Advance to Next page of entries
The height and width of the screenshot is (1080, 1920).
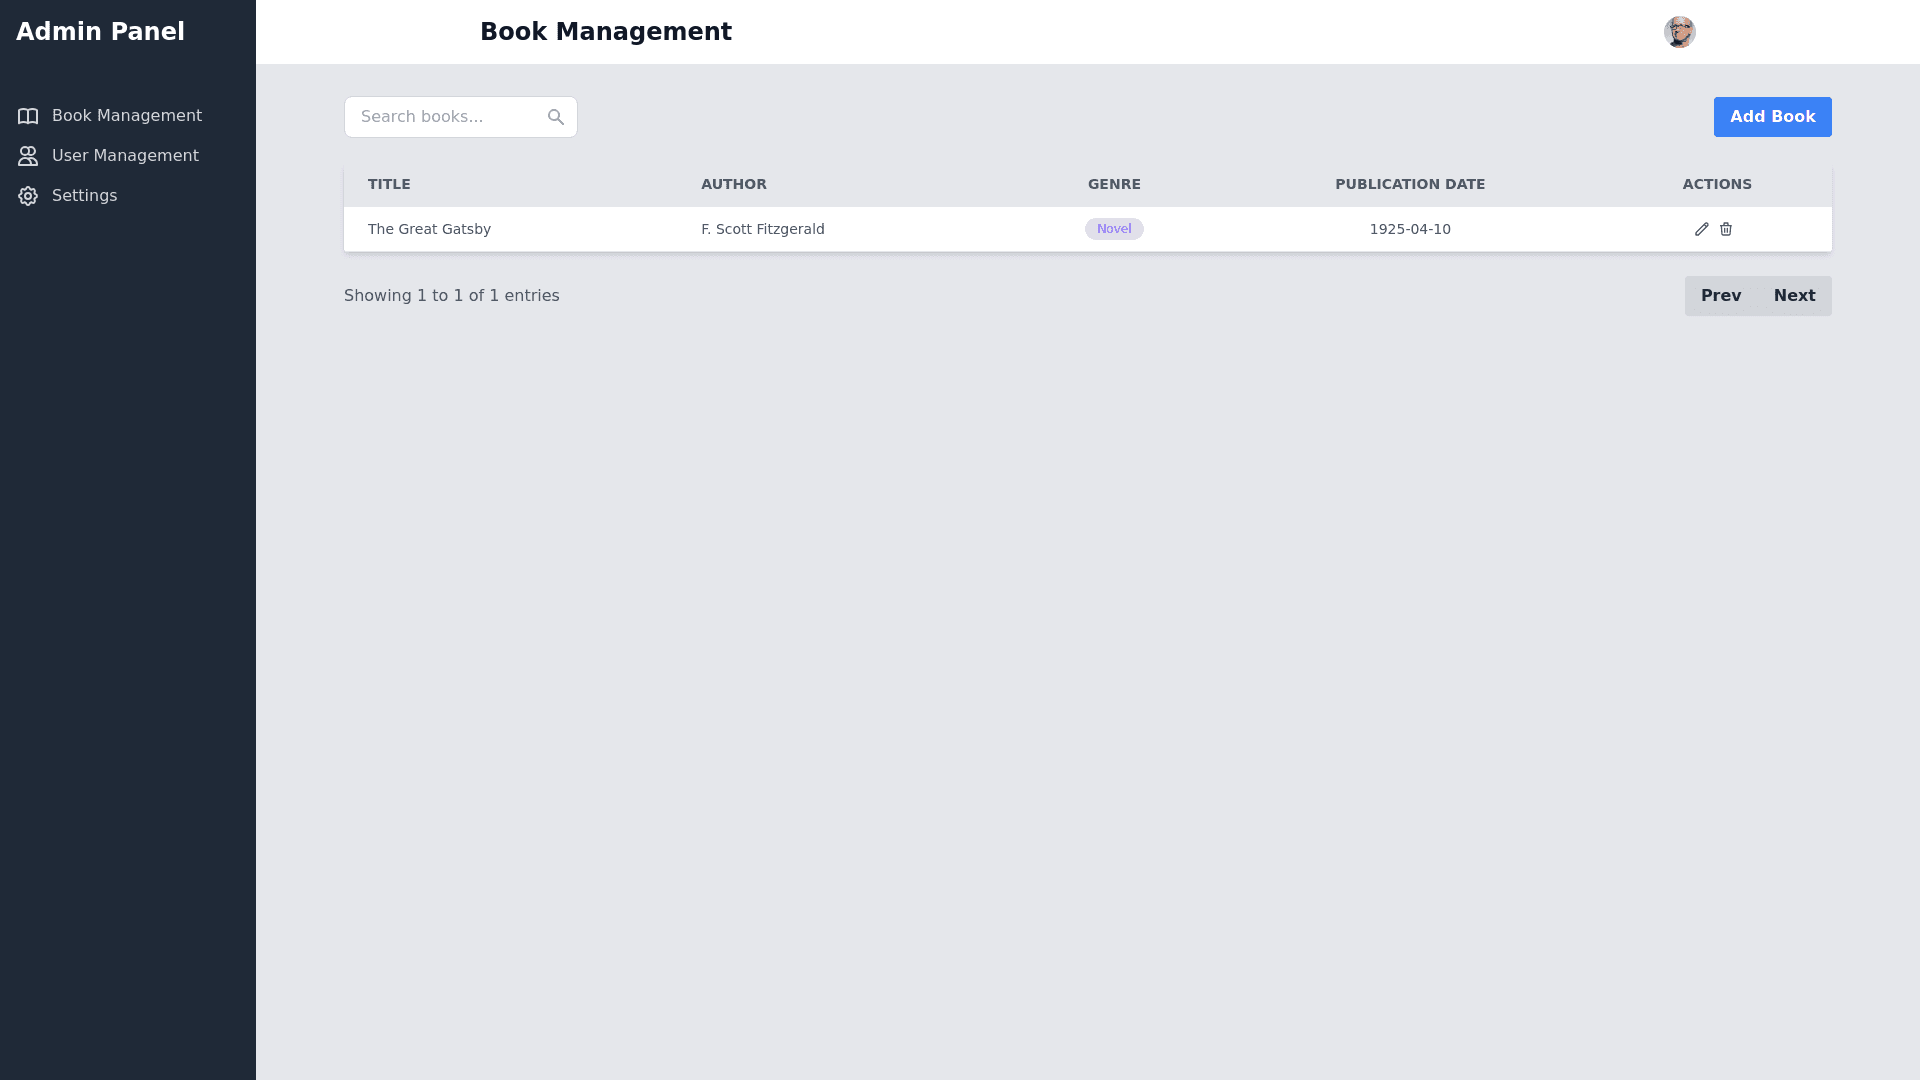pyautogui.click(x=1794, y=296)
